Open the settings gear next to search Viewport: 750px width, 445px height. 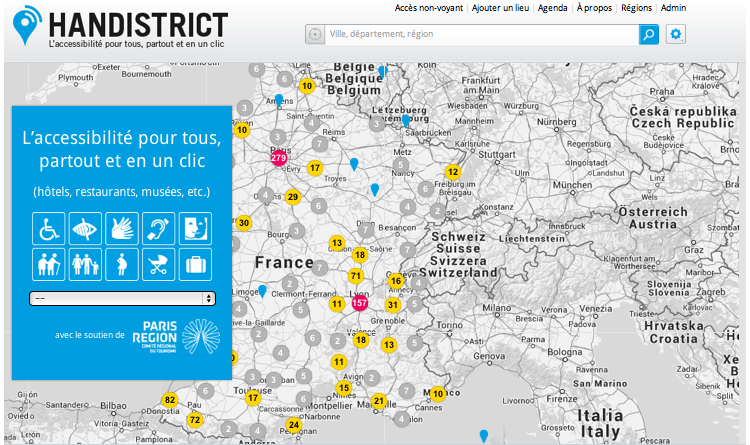click(x=675, y=34)
